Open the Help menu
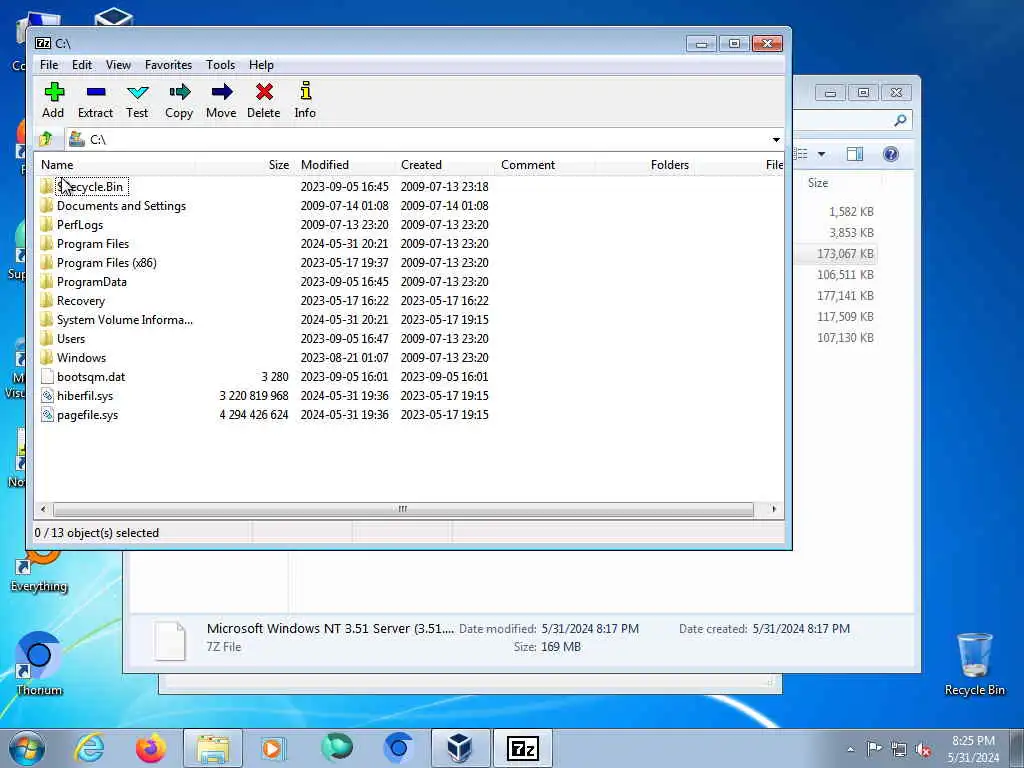The width and height of the screenshot is (1024, 768). pos(261,65)
